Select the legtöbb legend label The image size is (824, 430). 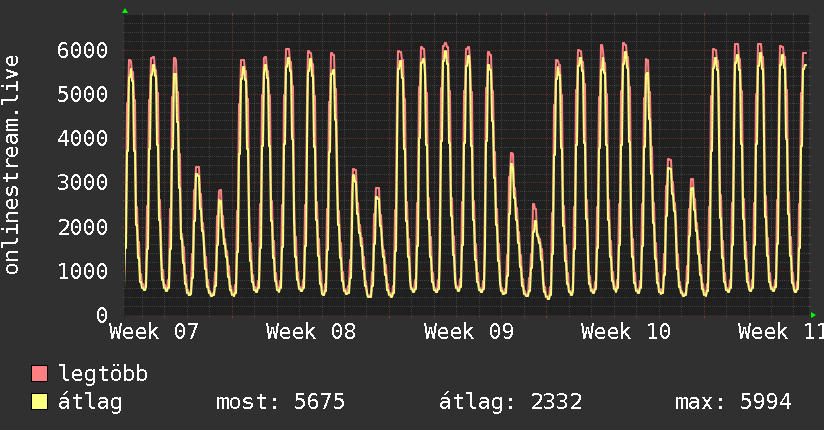(104, 374)
